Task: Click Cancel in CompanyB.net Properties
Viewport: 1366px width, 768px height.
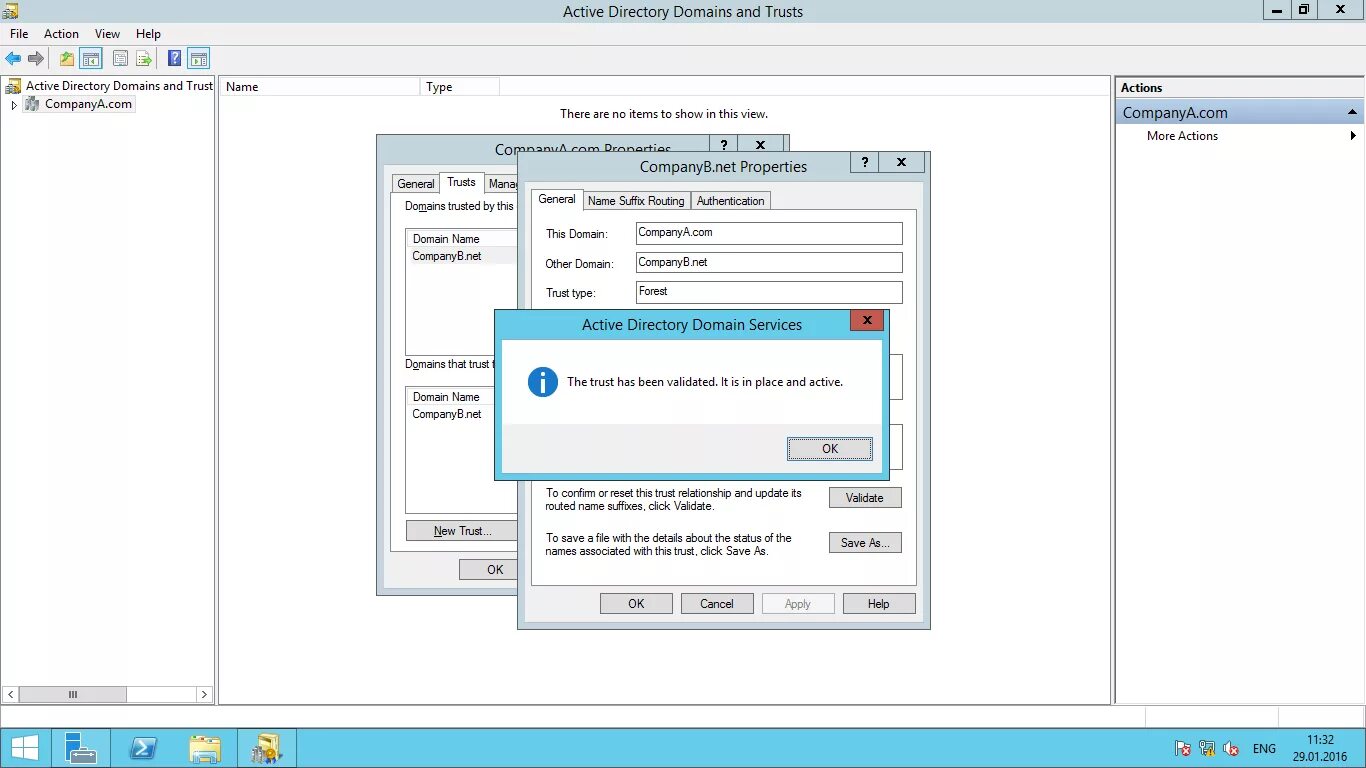Action: [717, 604]
